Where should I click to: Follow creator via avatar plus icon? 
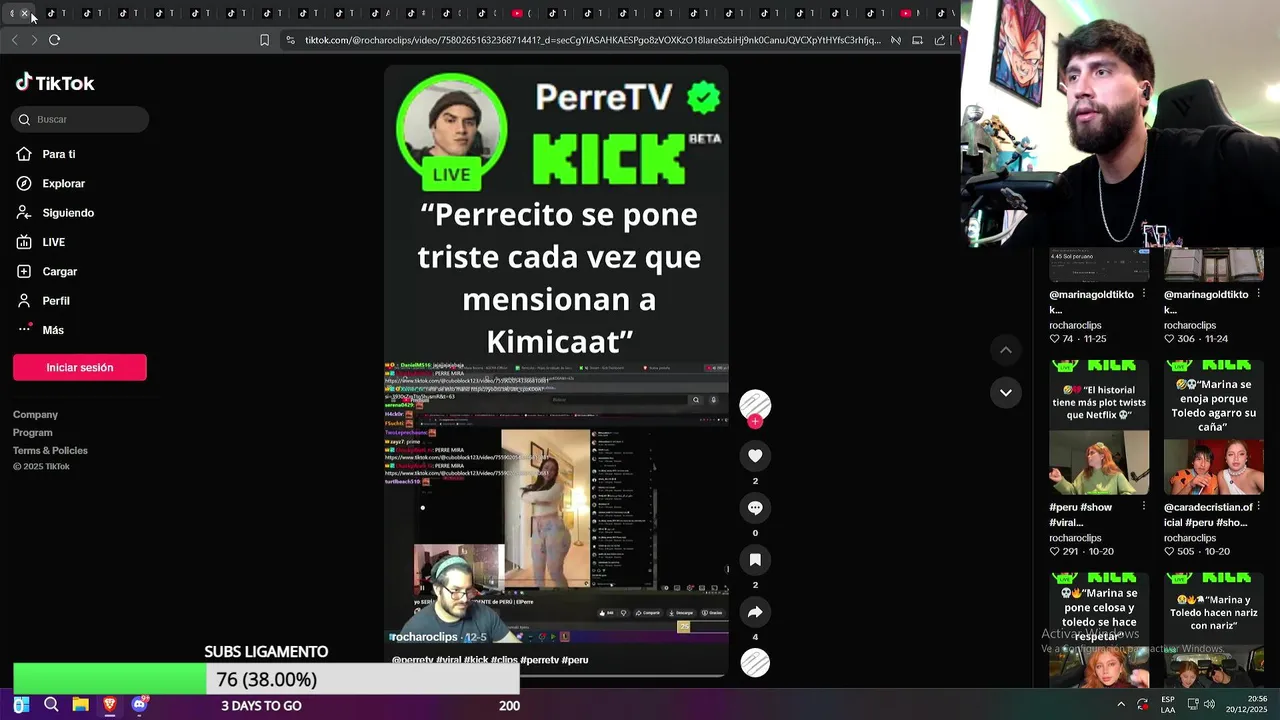tap(755, 422)
